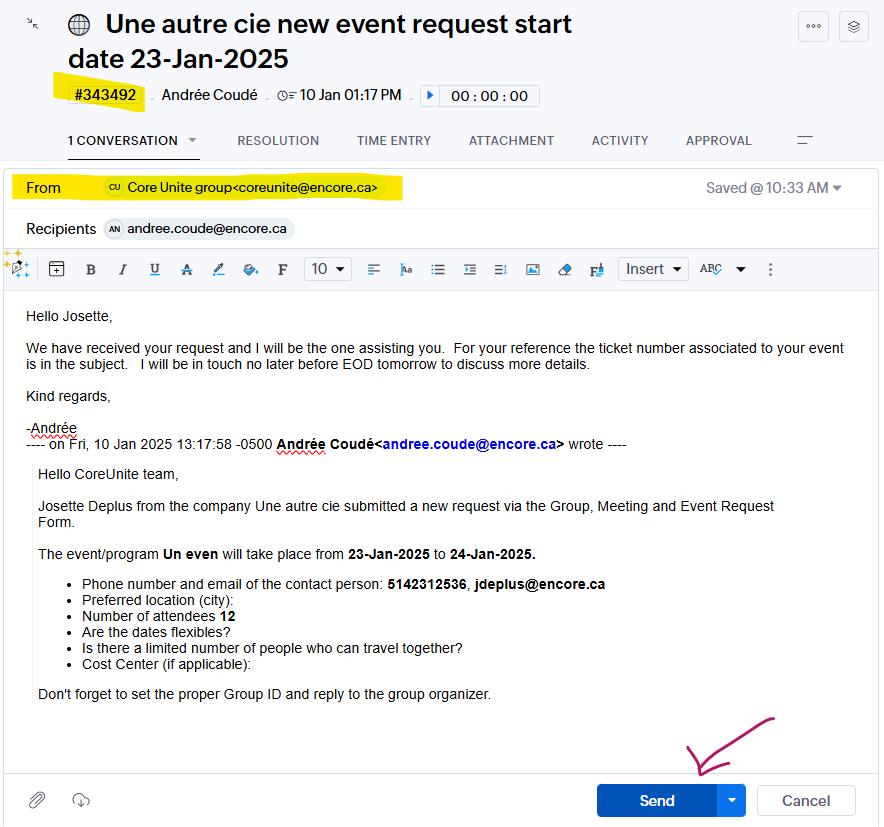
Task: Expand the Insert dropdown menu
Action: click(654, 269)
